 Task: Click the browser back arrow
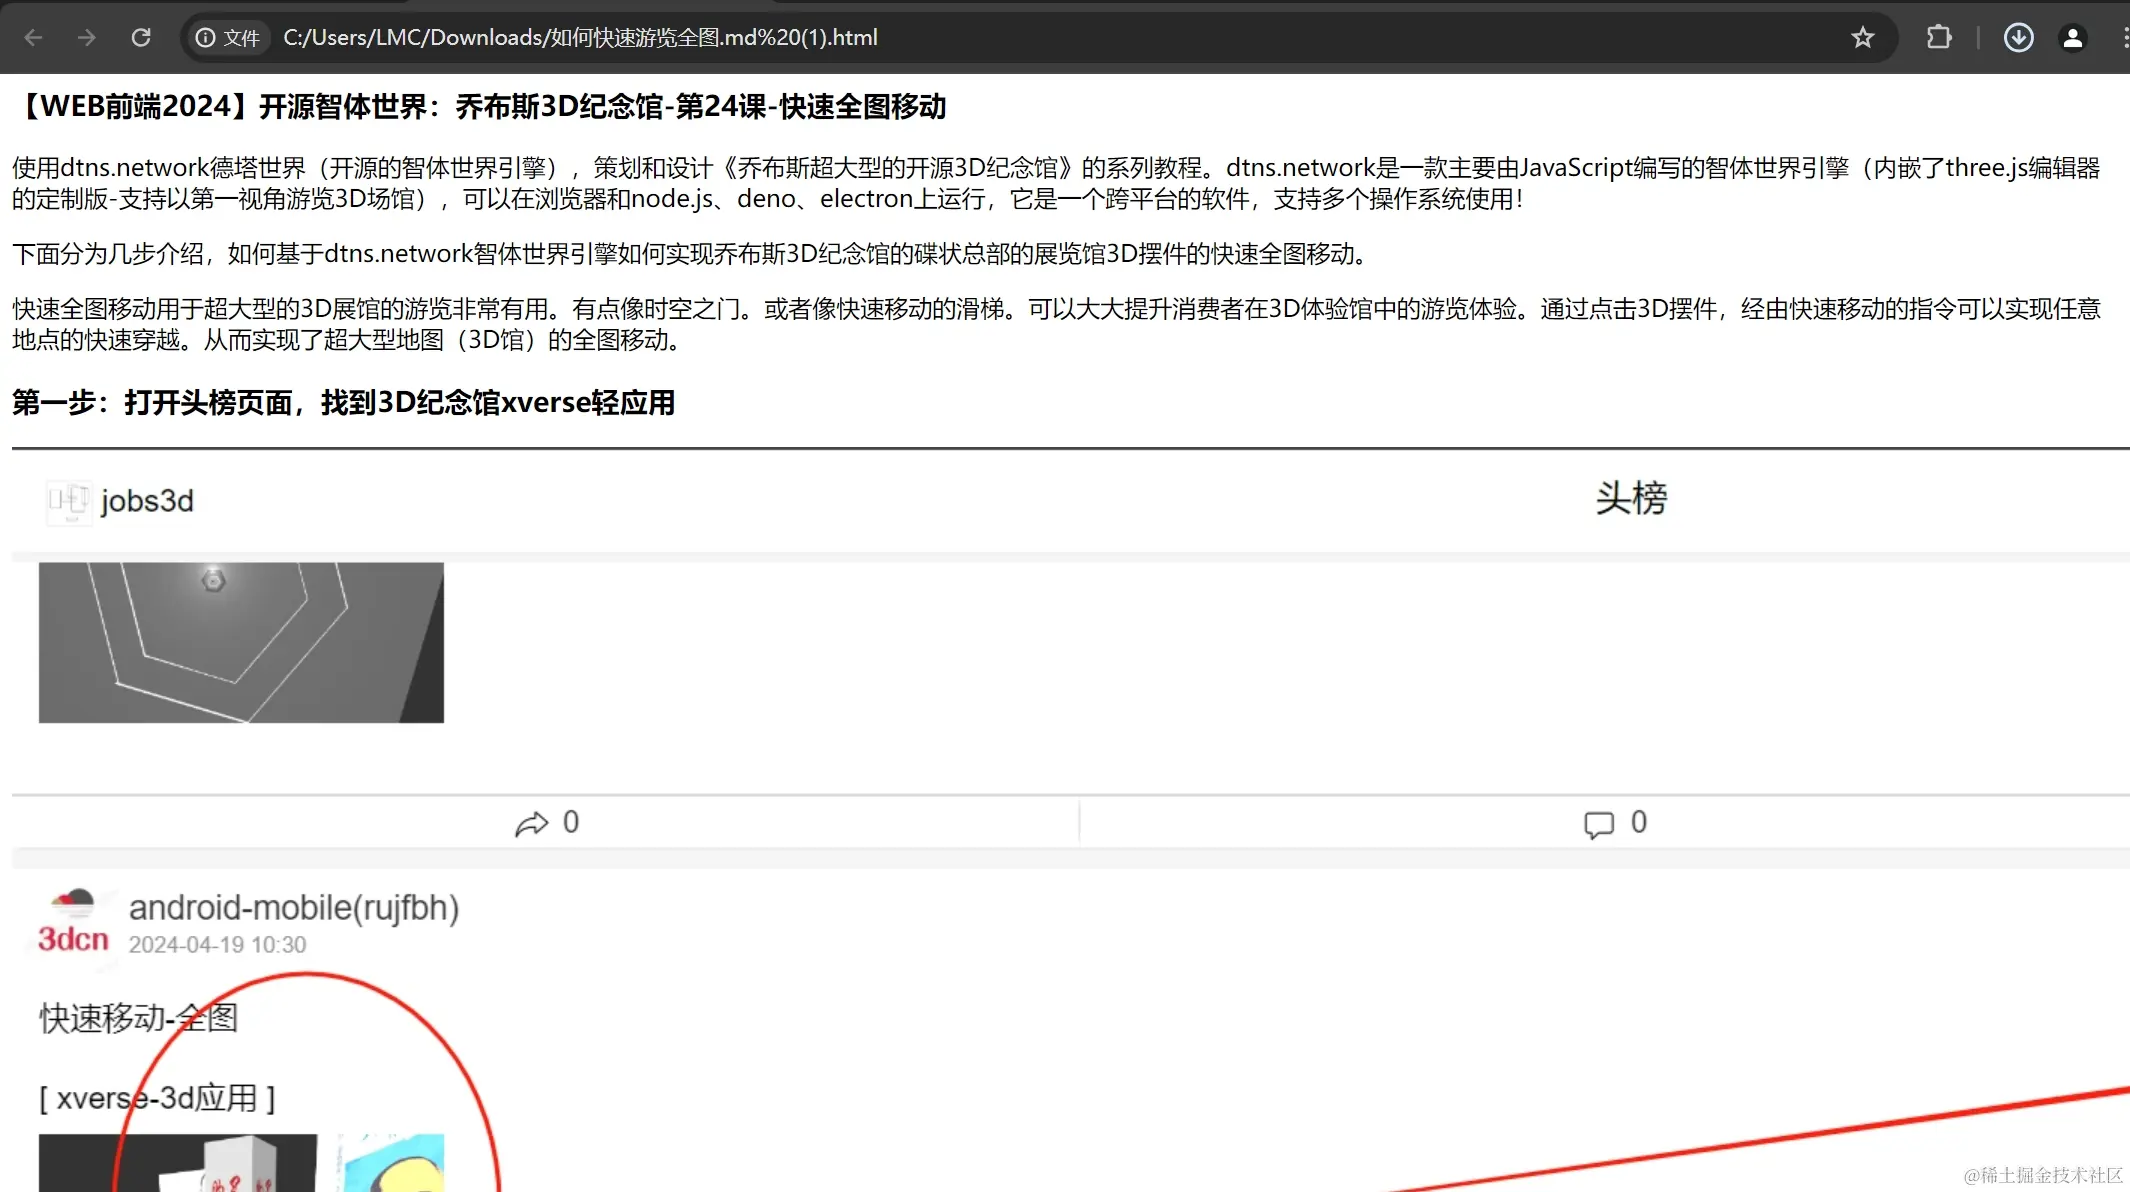[x=33, y=38]
